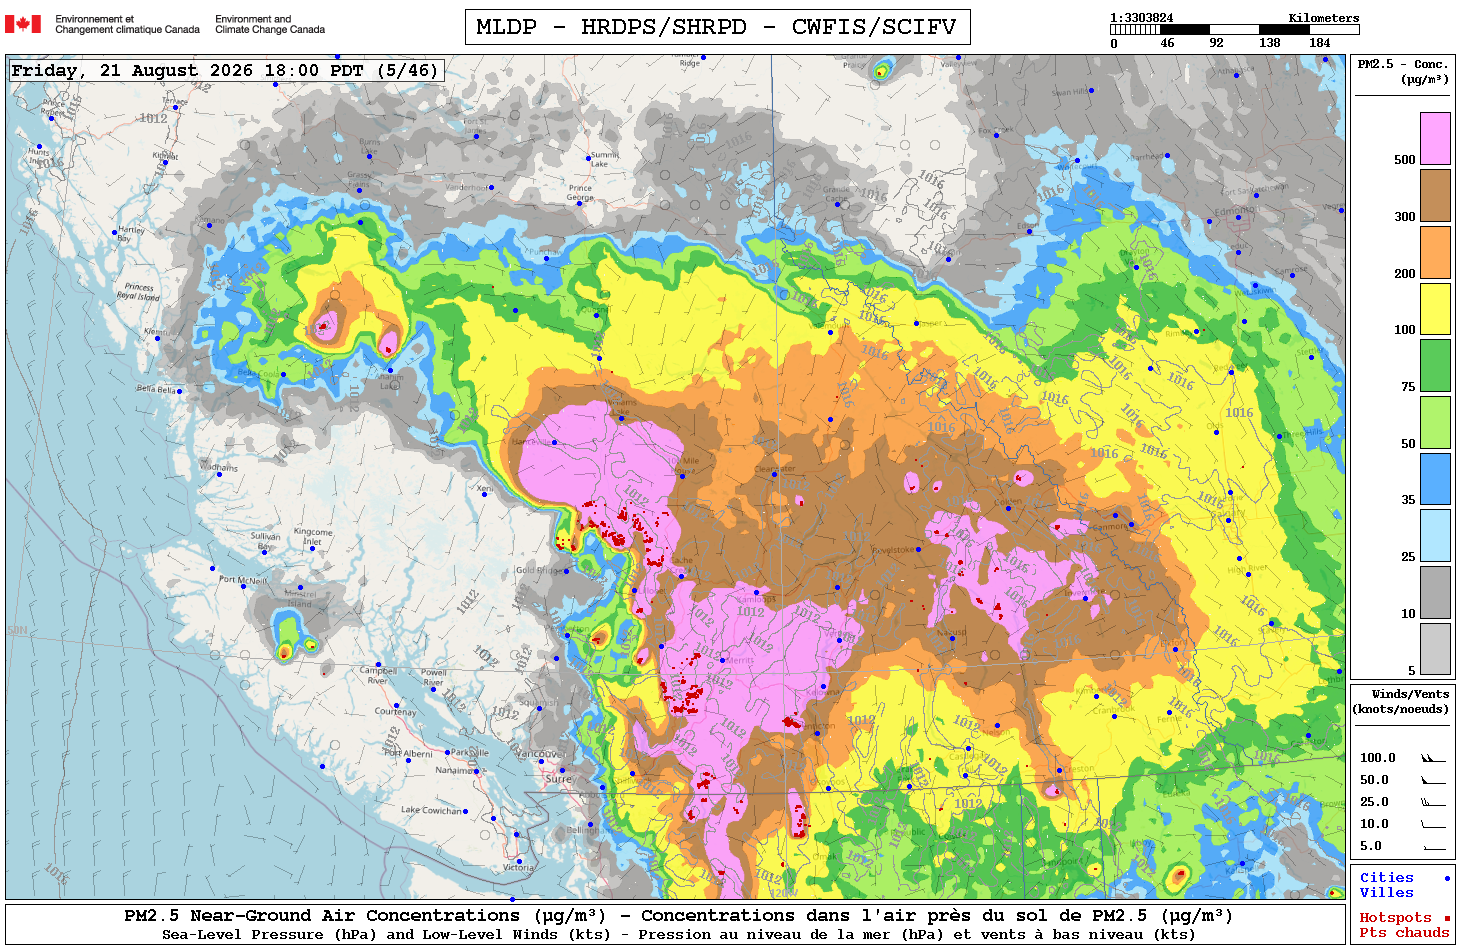Click the scale bar number 184
The width and height of the screenshot is (1460, 950).
click(1320, 43)
